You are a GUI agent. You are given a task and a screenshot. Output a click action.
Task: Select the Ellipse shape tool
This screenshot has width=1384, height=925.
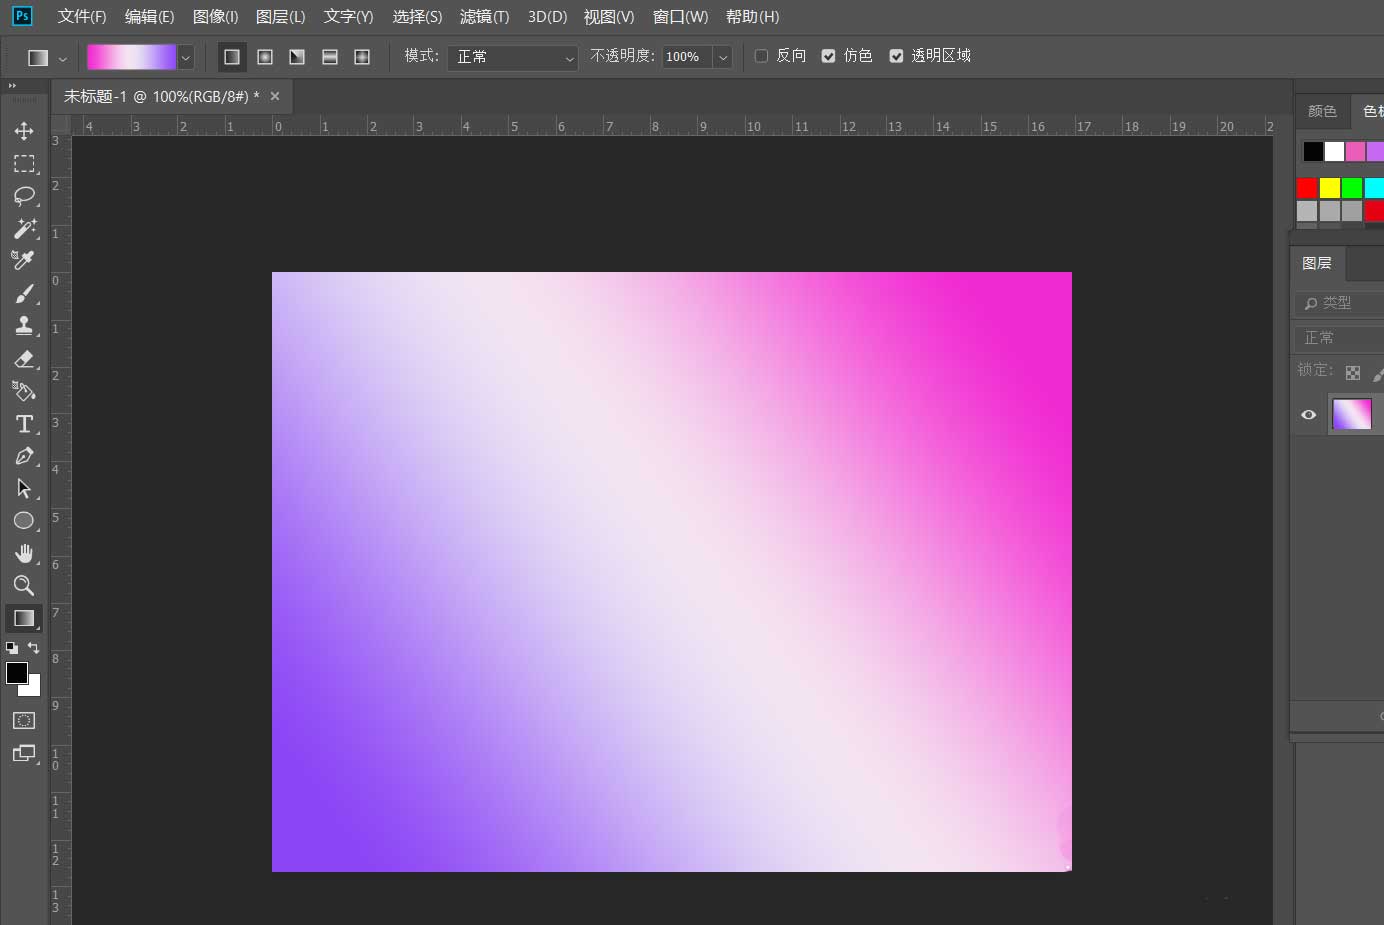coord(24,520)
